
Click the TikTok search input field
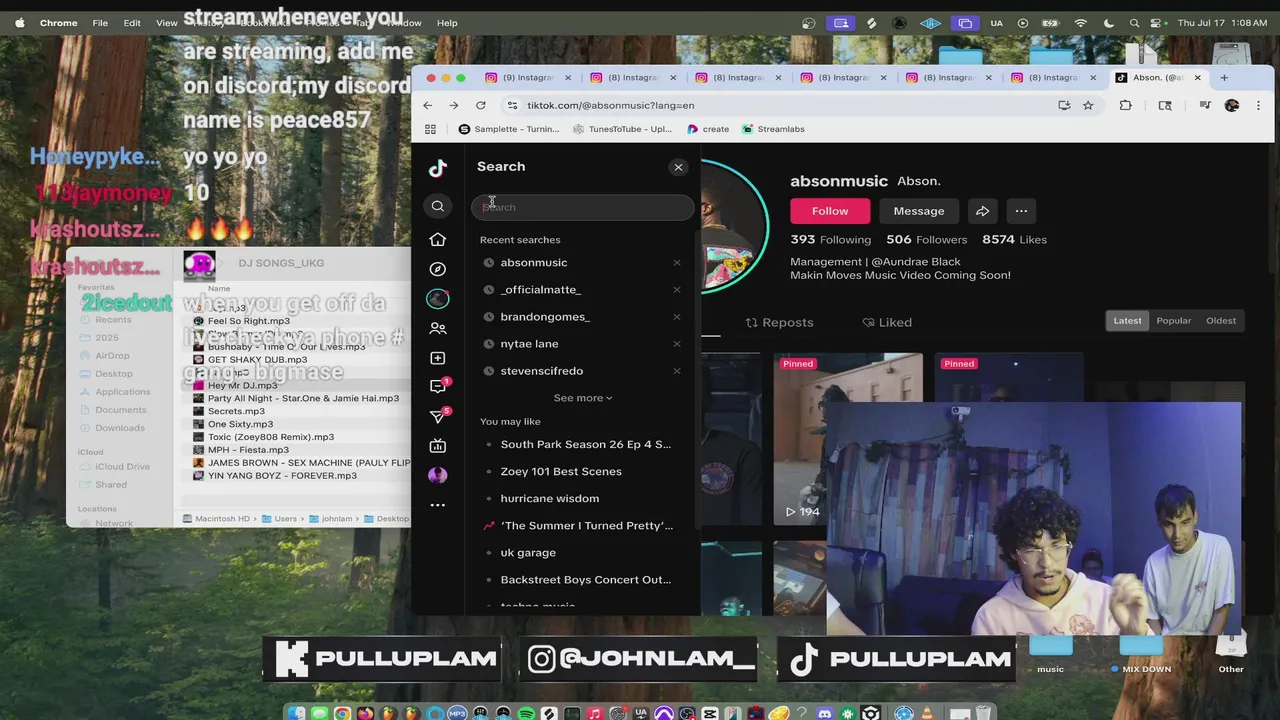pyautogui.click(x=583, y=207)
